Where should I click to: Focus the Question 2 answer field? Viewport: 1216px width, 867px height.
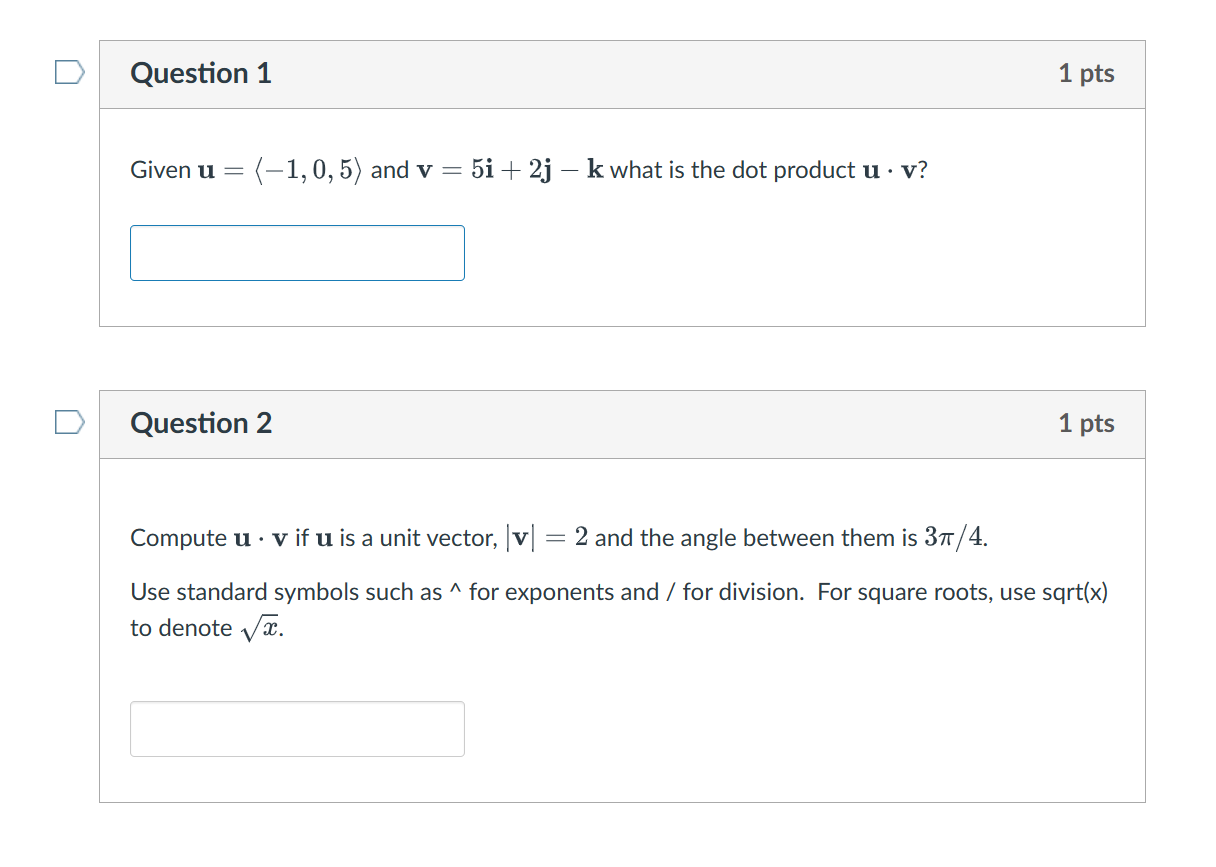point(297,729)
